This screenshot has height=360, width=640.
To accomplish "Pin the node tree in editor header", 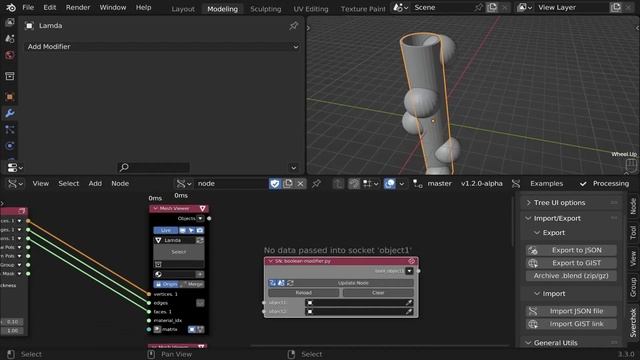I will 316,184.
